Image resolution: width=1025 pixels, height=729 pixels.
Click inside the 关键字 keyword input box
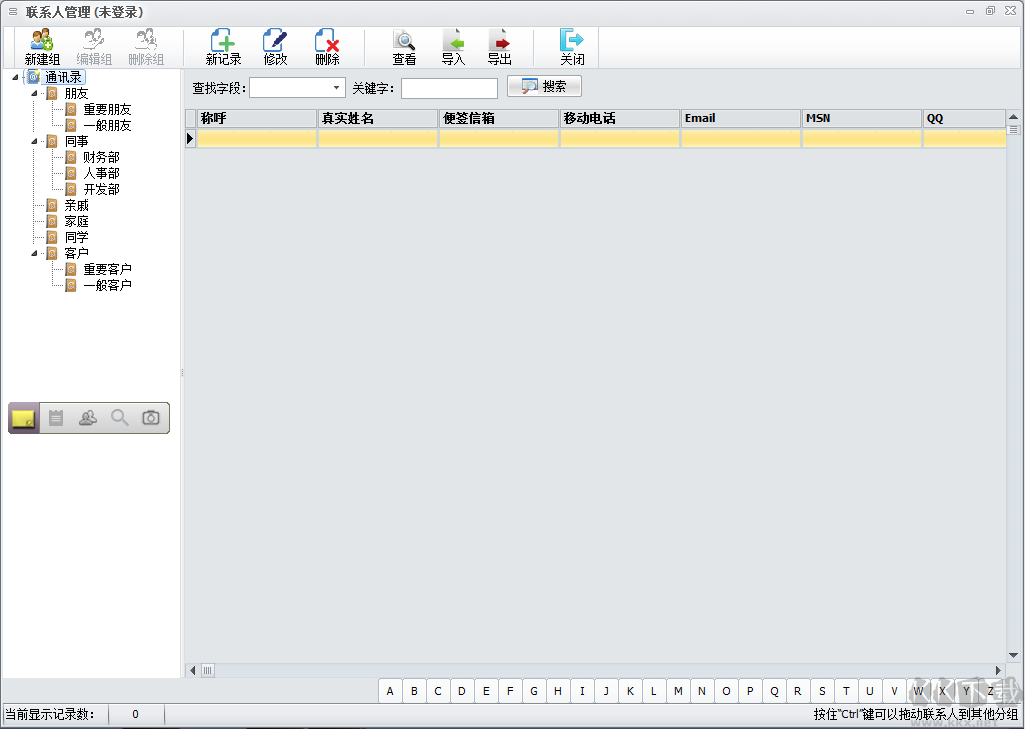click(x=448, y=87)
